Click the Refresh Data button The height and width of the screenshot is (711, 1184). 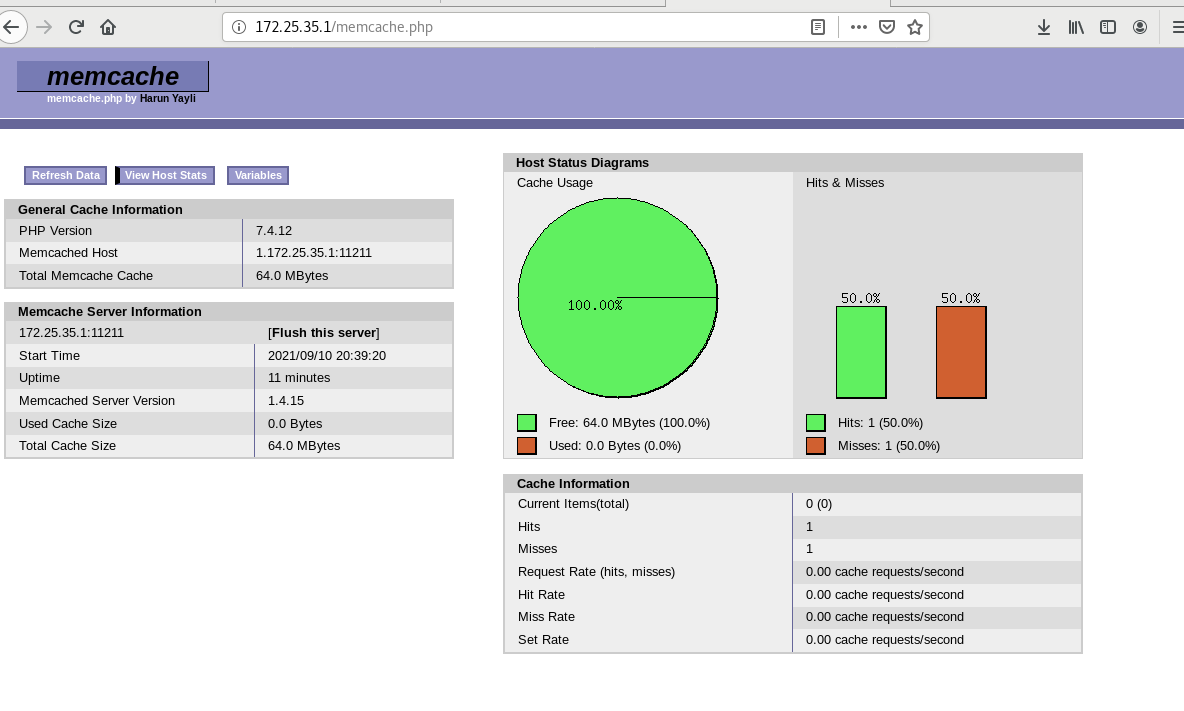coord(66,175)
